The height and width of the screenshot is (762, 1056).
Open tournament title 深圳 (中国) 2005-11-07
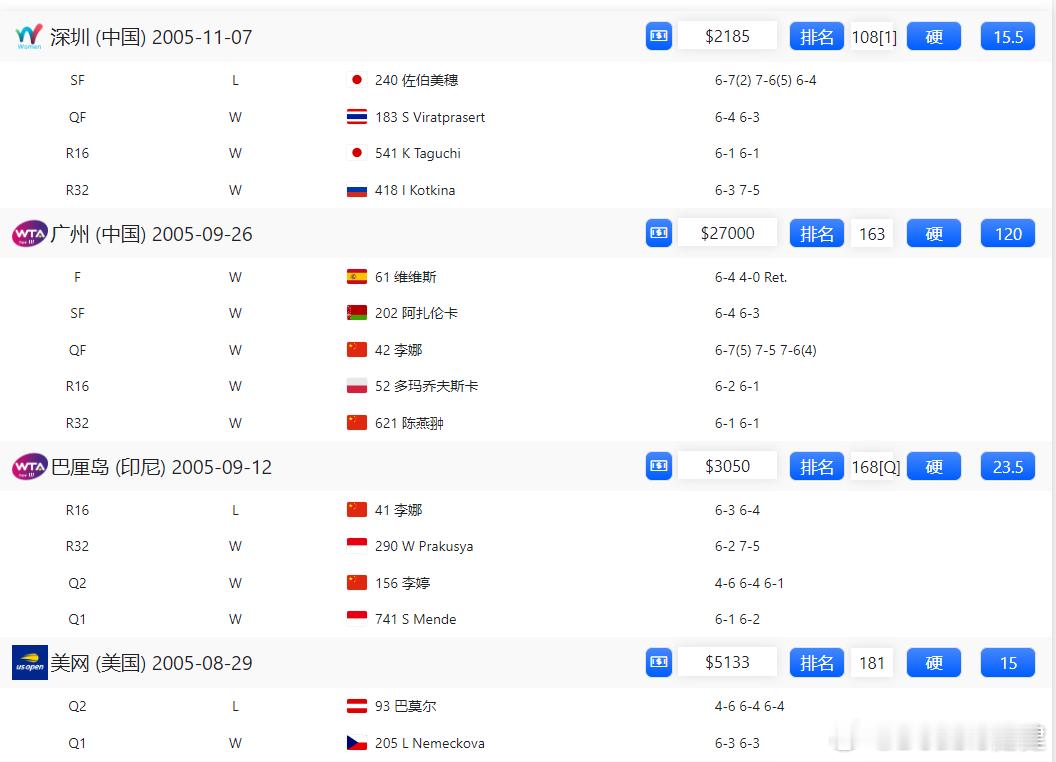pos(151,37)
